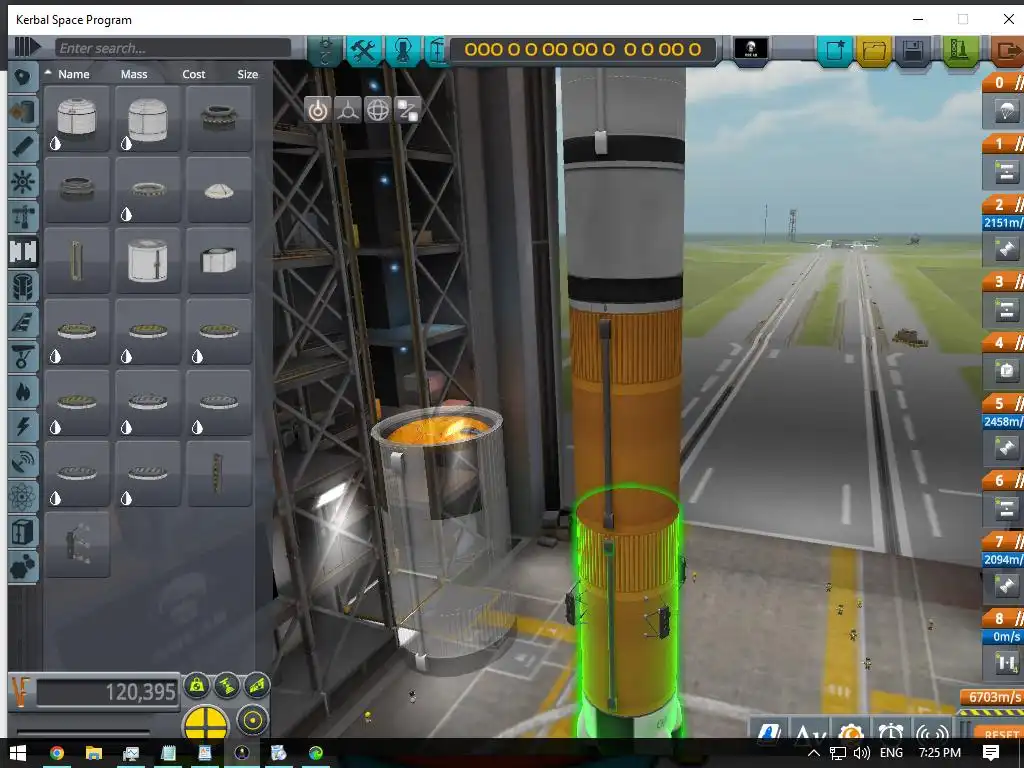This screenshot has width=1024, height=768.
Task: Open the Communication parts category
Action: (x=23, y=462)
